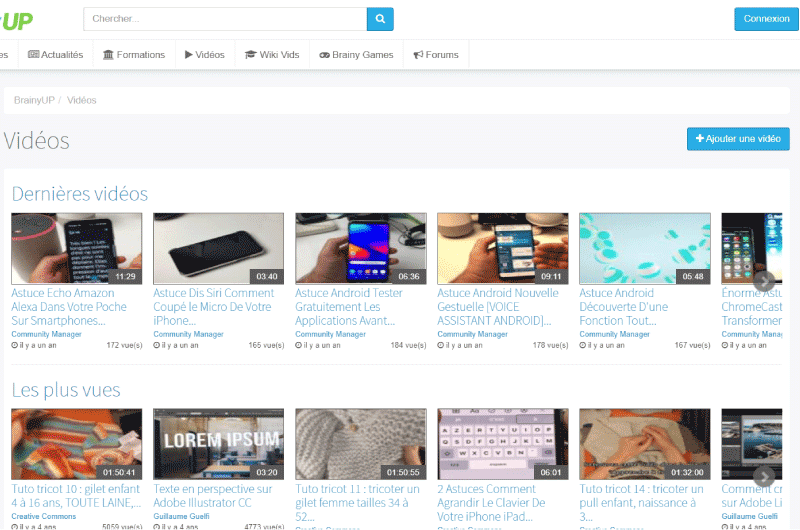Click the next arrow on Dernières vidéos carousel
Screen dimensions: 800x530
click(764, 281)
